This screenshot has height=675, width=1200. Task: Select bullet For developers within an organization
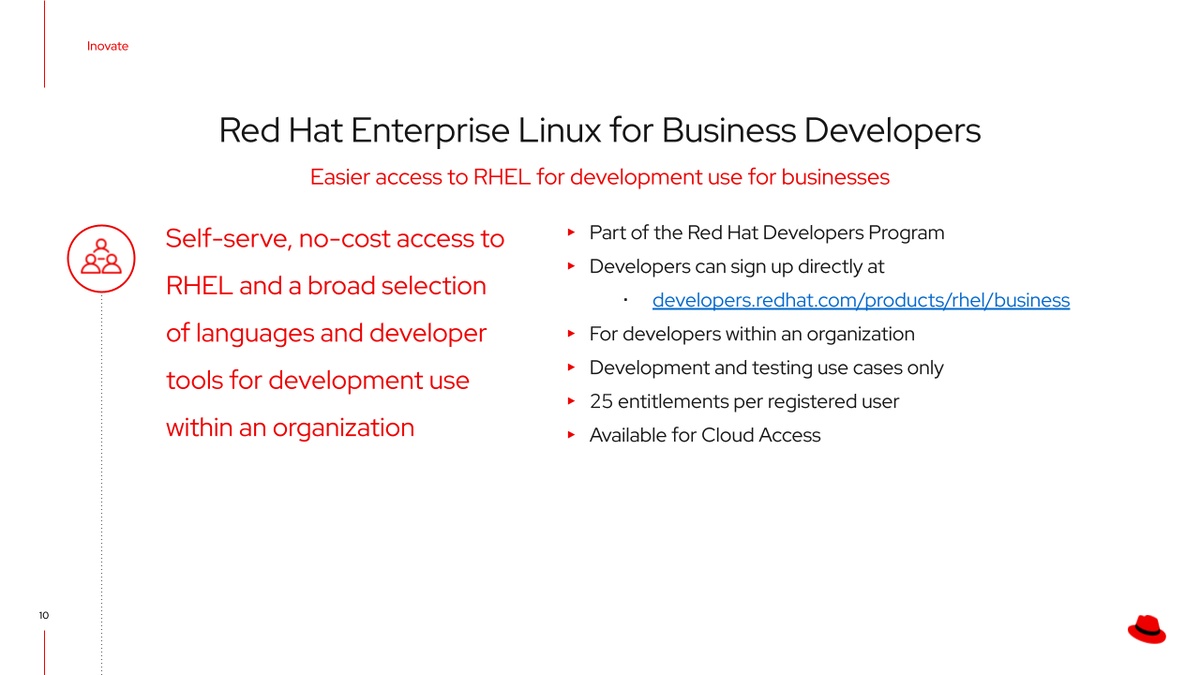coord(752,334)
